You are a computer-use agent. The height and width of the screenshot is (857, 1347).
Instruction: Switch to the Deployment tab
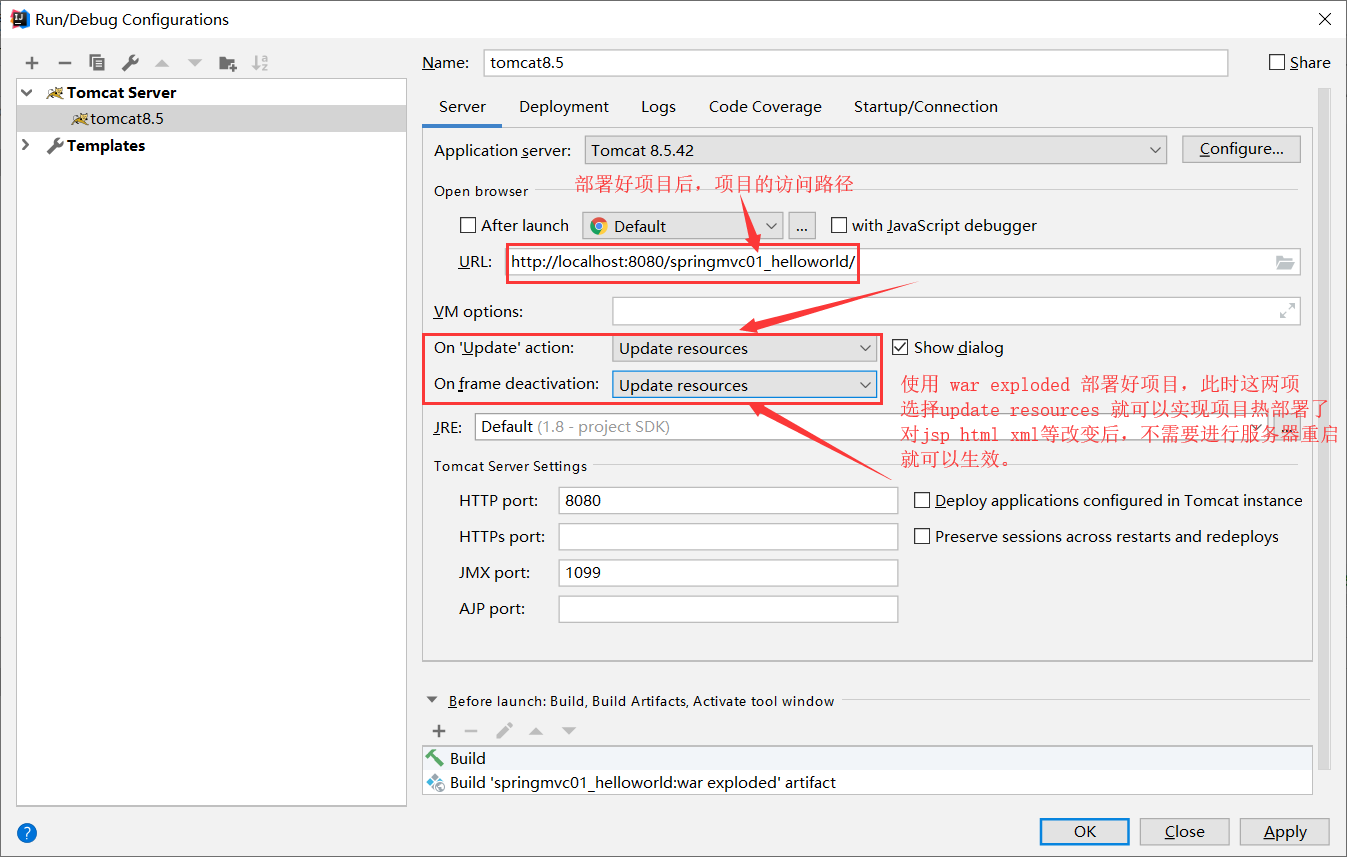564,107
